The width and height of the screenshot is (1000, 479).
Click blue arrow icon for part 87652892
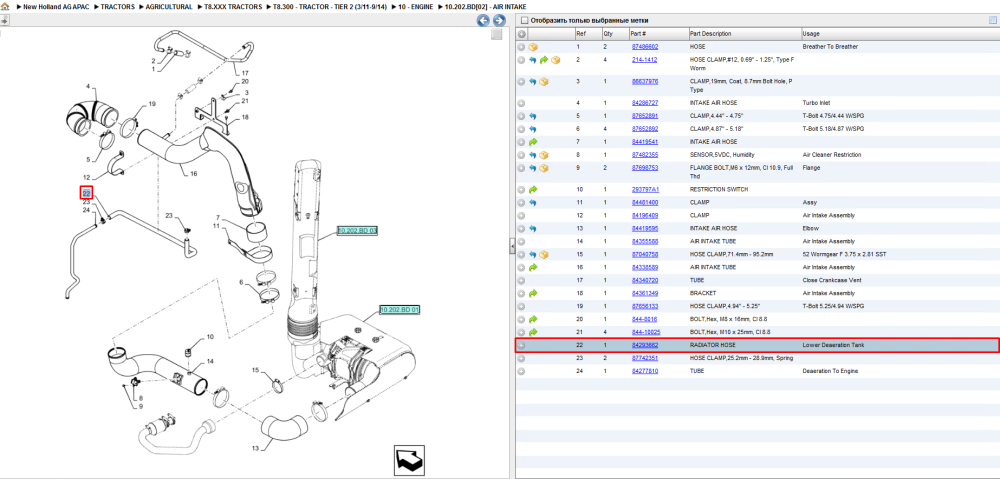(x=533, y=129)
